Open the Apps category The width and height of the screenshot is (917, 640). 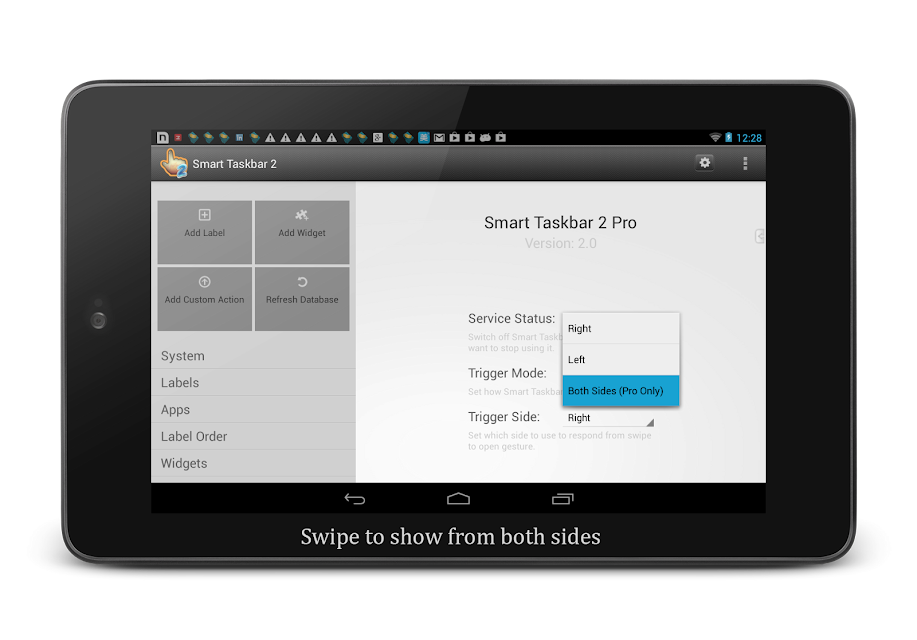(253, 410)
